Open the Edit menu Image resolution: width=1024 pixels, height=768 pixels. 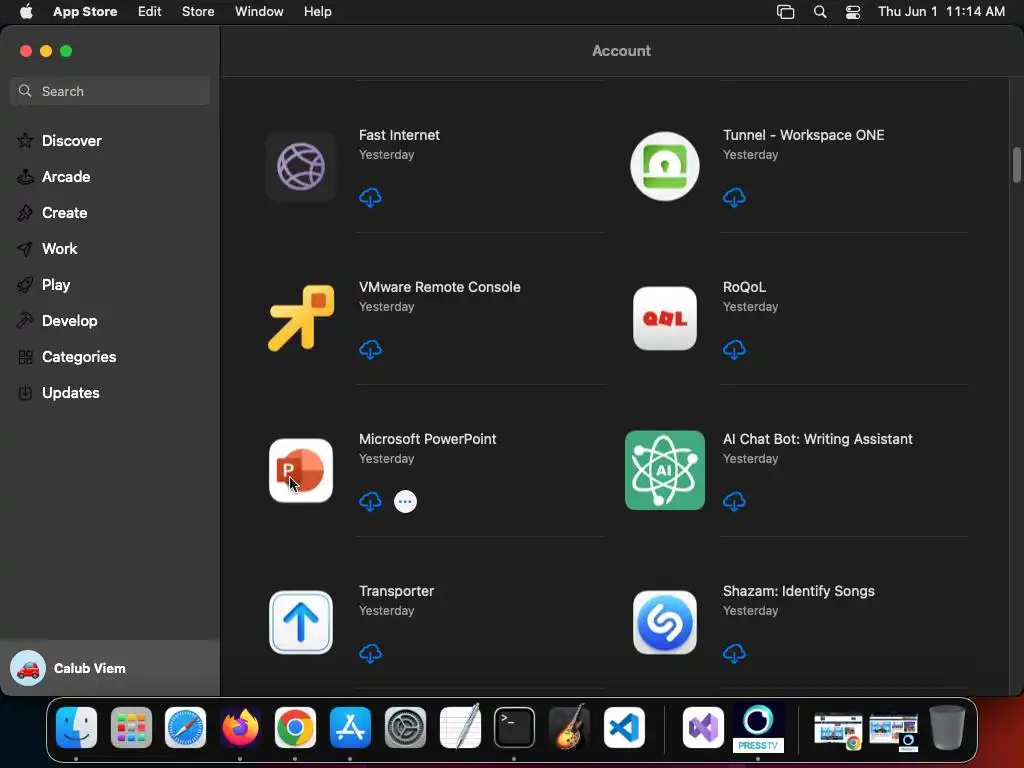[150, 12]
